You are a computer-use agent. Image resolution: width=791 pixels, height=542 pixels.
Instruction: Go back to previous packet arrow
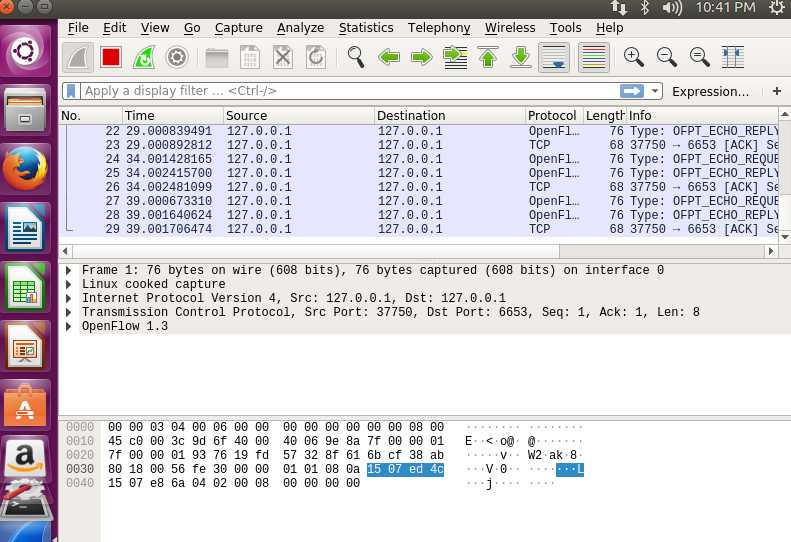click(x=389, y=57)
